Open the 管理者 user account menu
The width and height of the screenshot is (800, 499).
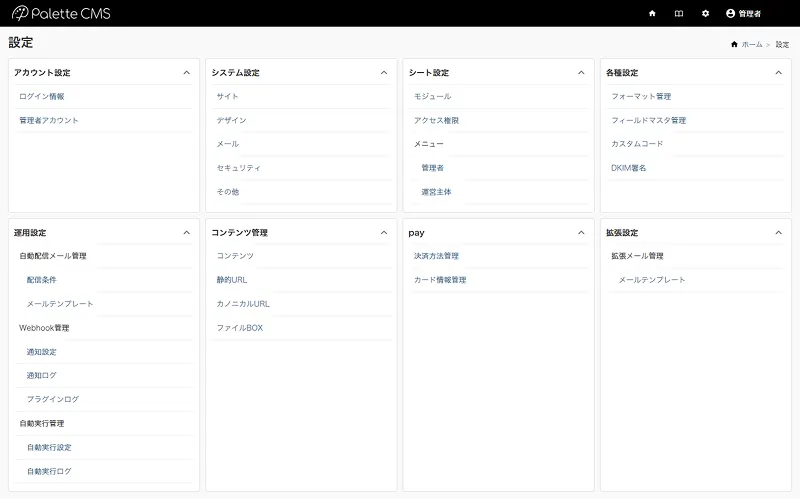(x=743, y=14)
